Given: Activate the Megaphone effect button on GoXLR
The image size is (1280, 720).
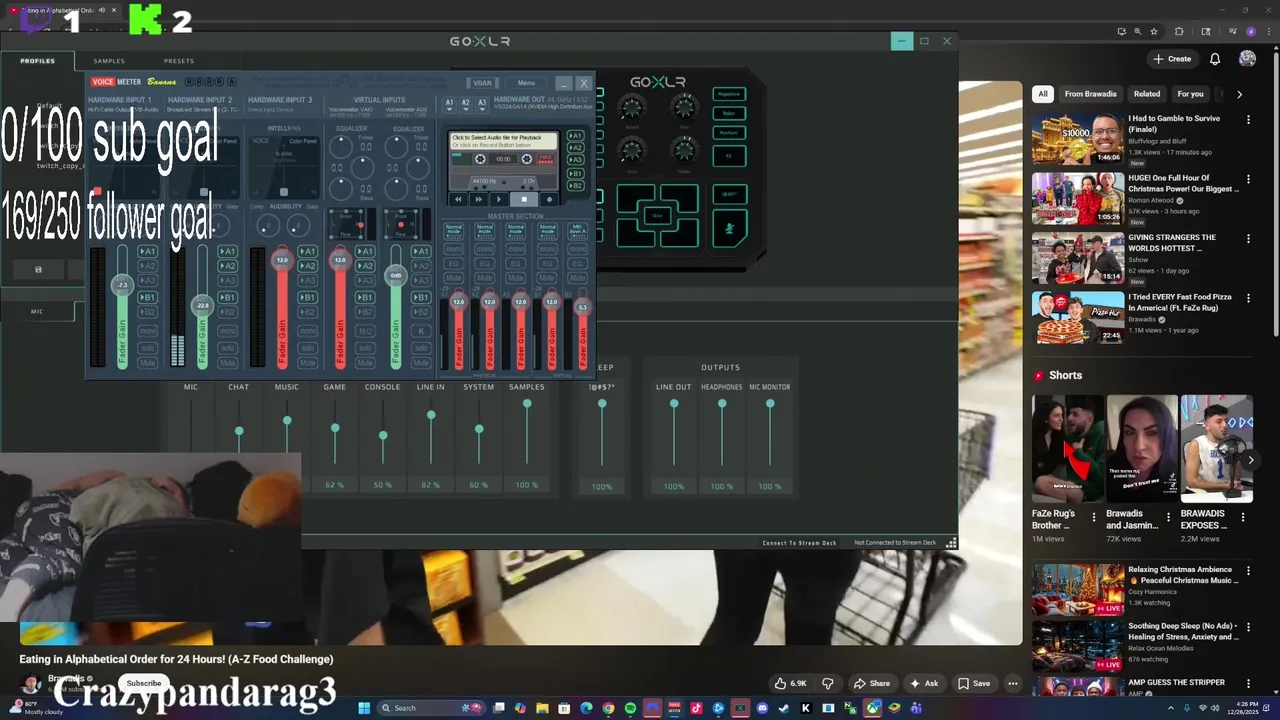Looking at the screenshot, I should [729, 94].
